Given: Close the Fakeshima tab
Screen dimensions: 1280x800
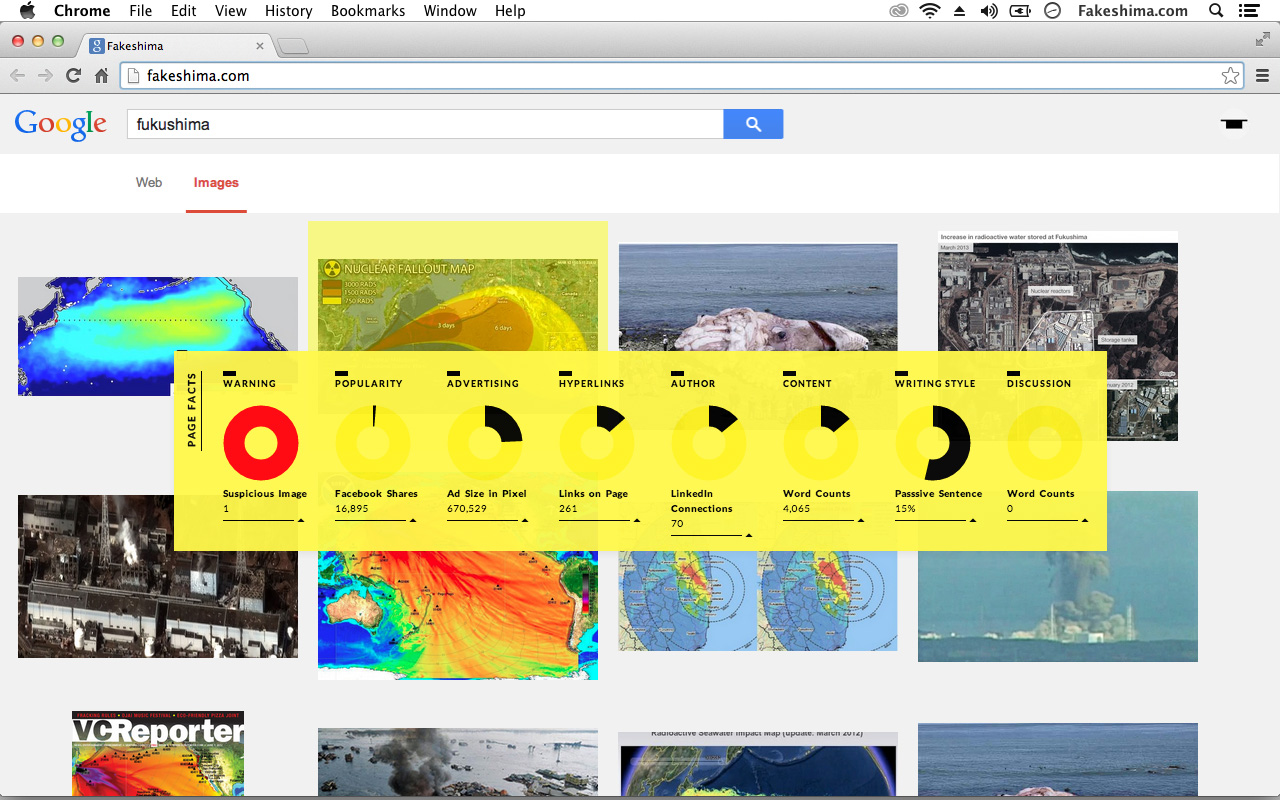Looking at the screenshot, I should [x=260, y=46].
